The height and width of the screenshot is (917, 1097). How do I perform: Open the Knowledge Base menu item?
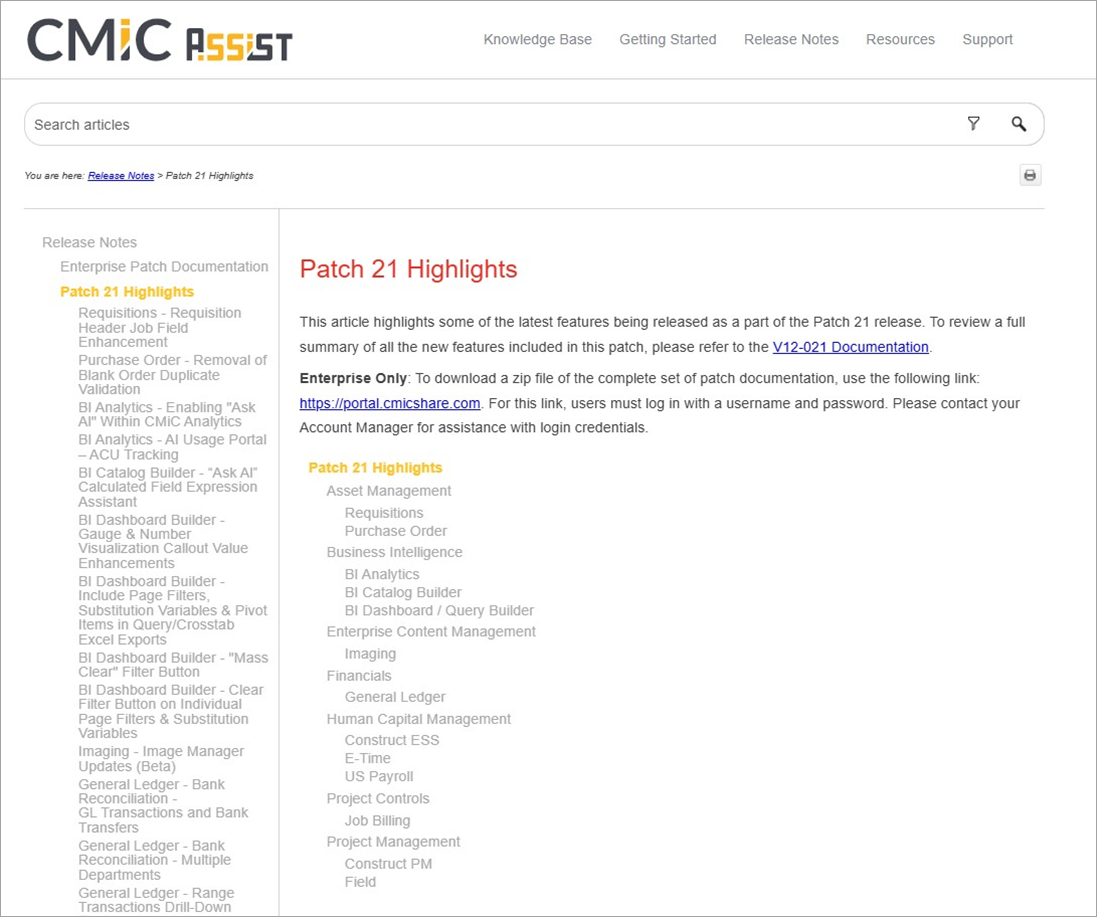click(537, 39)
